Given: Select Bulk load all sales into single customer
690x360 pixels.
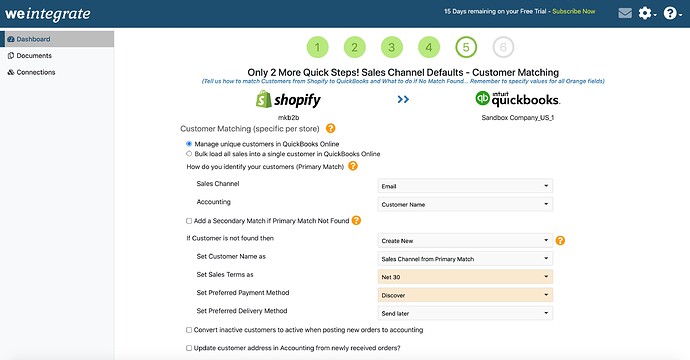Looking at the screenshot, I should 189,154.
